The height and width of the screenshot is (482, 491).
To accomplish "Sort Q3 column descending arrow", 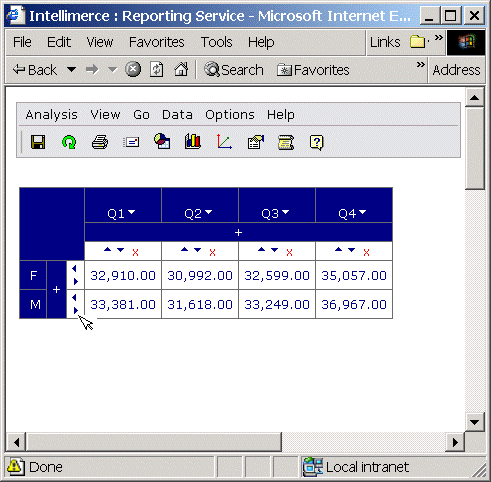I will click(x=274, y=250).
